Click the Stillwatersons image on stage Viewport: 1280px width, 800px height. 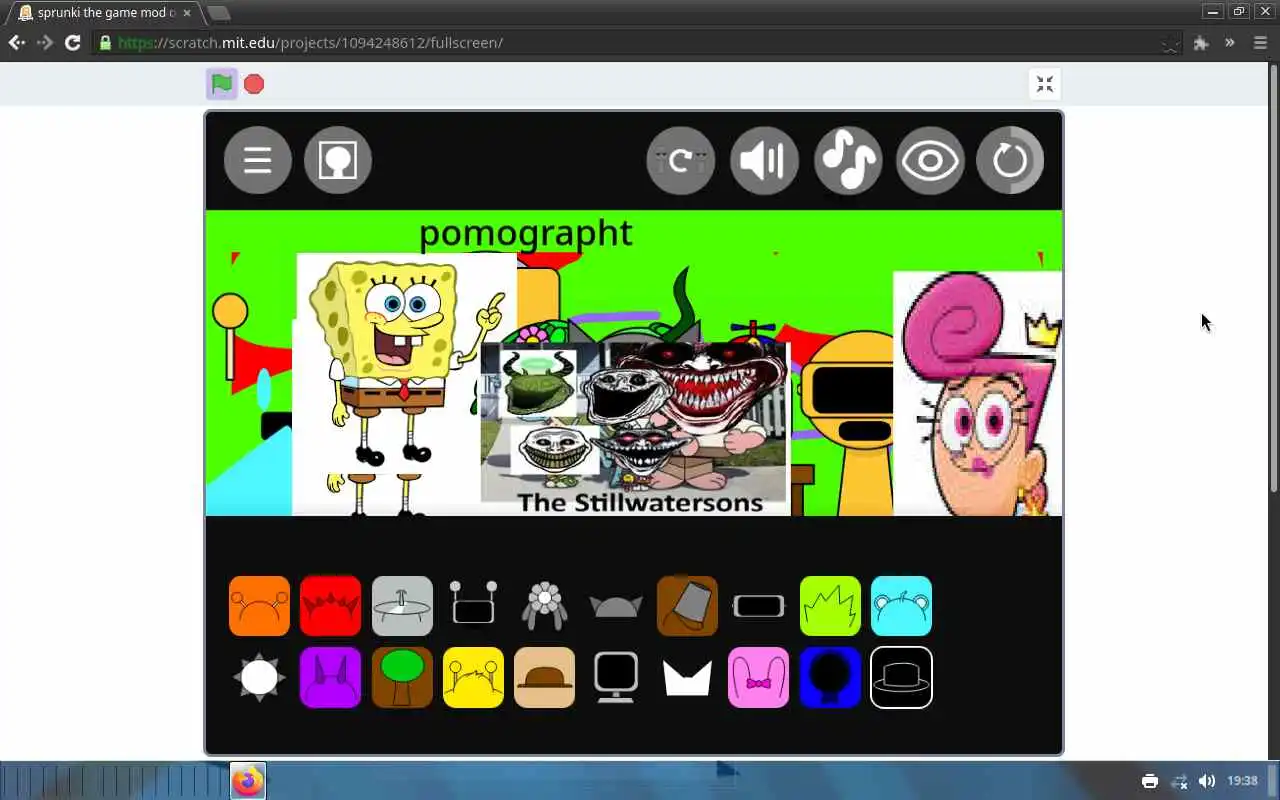pos(635,428)
